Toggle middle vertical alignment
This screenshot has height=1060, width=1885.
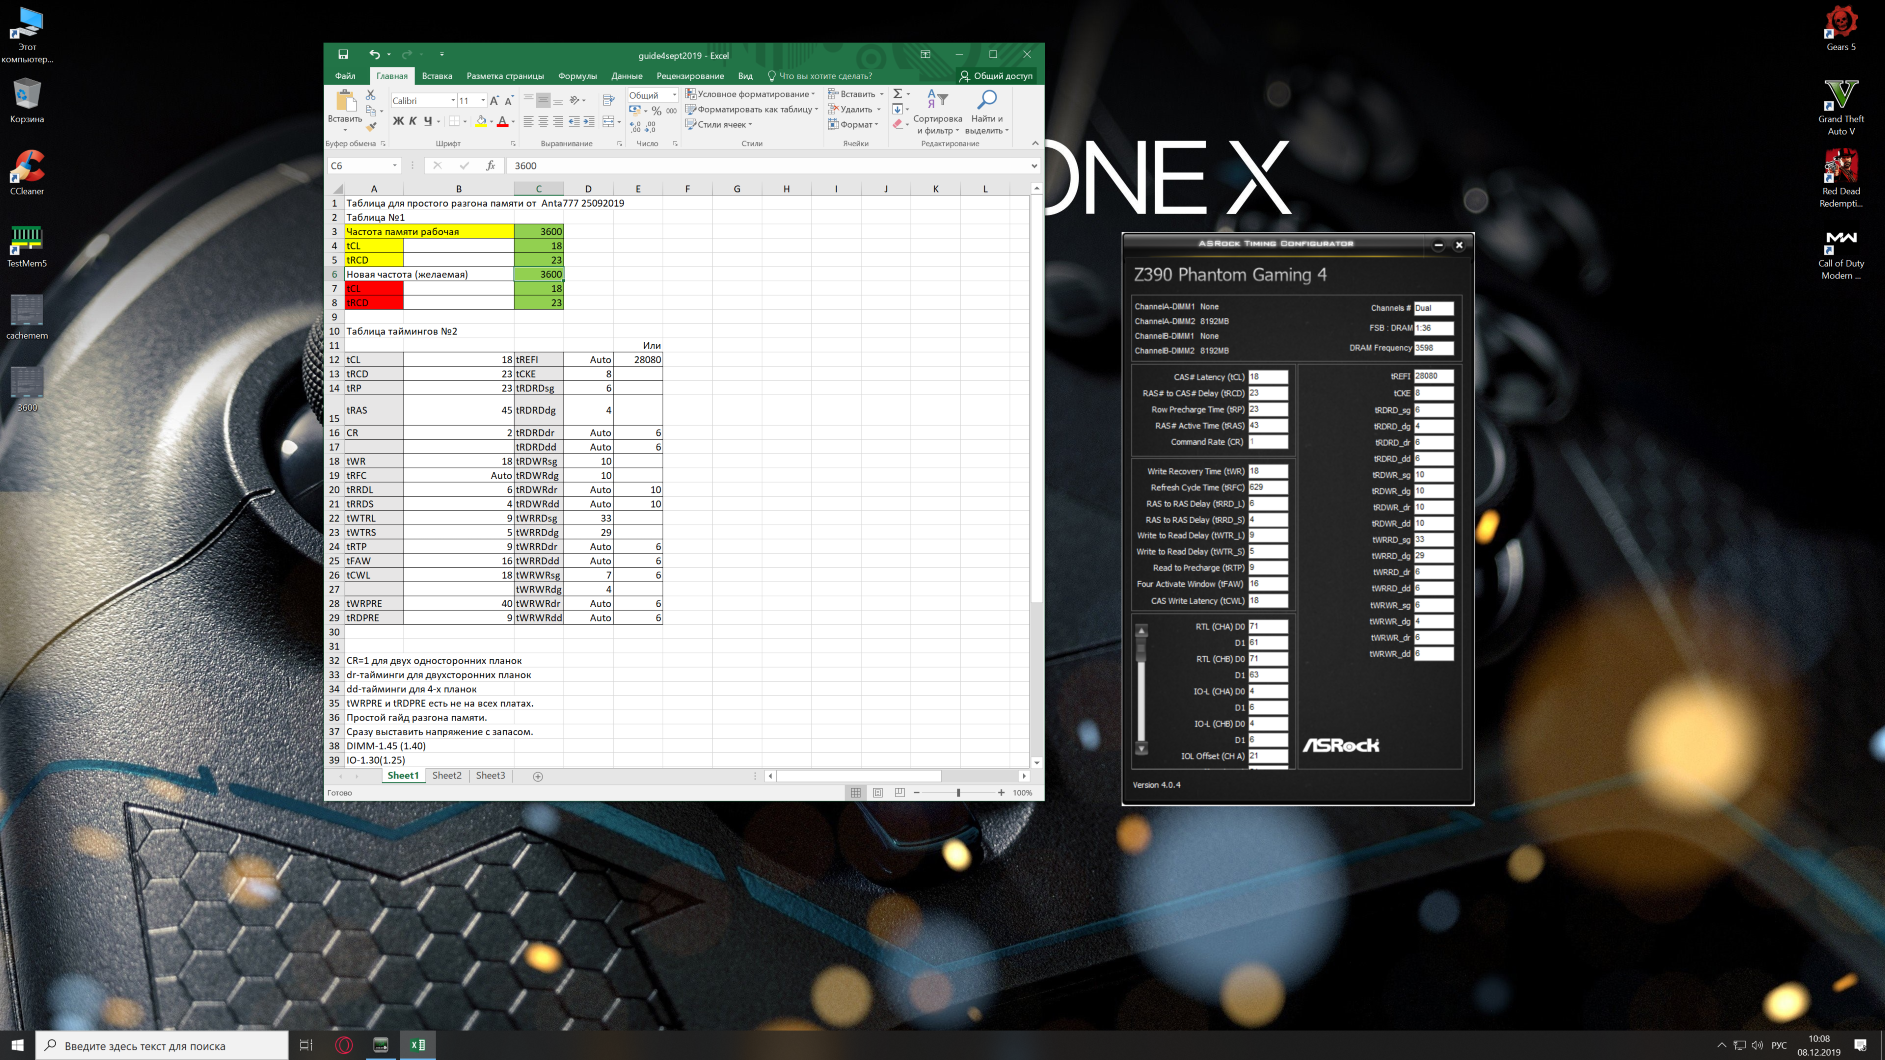(x=543, y=101)
